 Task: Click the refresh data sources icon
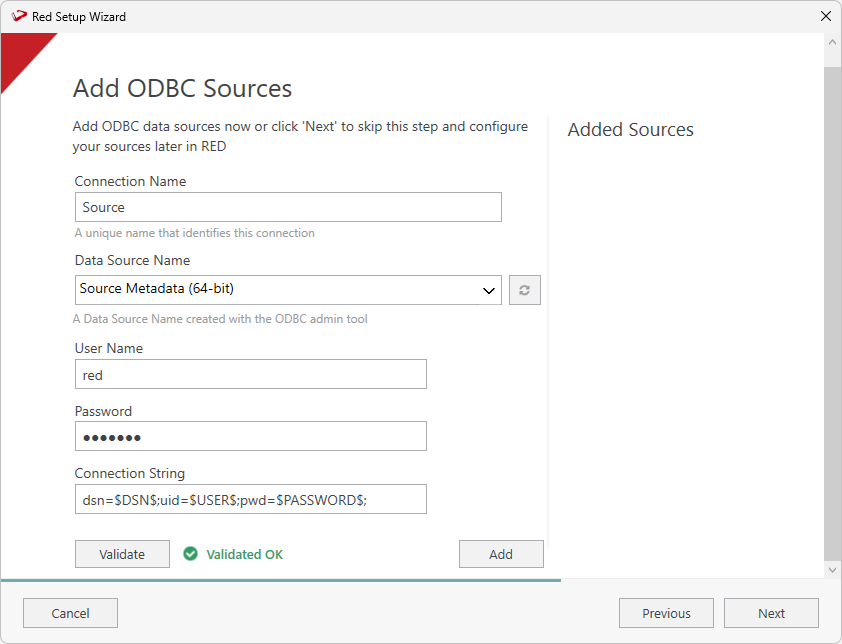525,291
